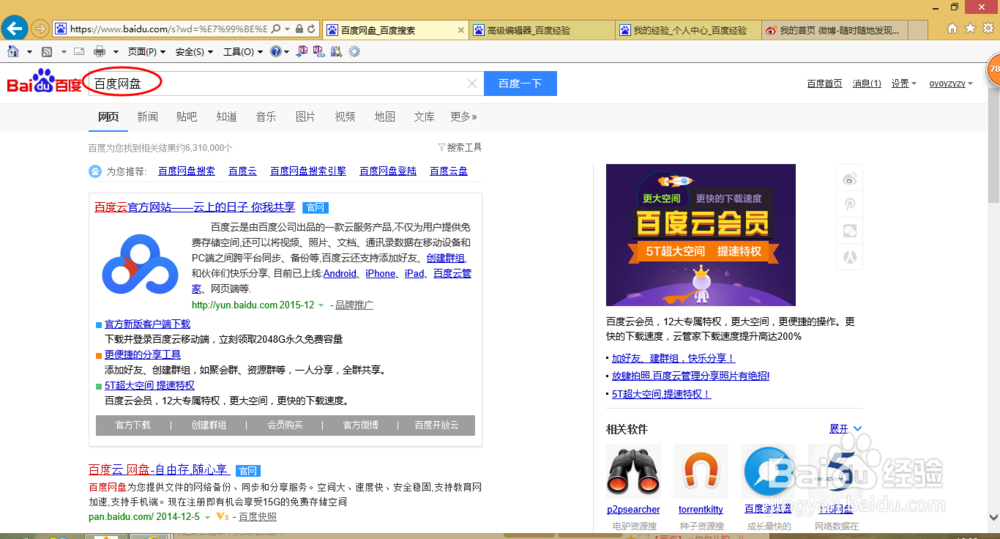Switch to the 我的首页 微博 browser tab
Screen dimensions: 1000x539
[x=834, y=30]
